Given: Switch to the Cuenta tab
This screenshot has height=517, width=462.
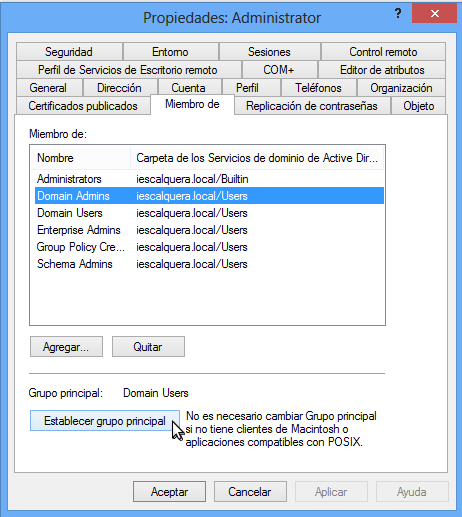Looking at the screenshot, I should (x=189, y=88).
